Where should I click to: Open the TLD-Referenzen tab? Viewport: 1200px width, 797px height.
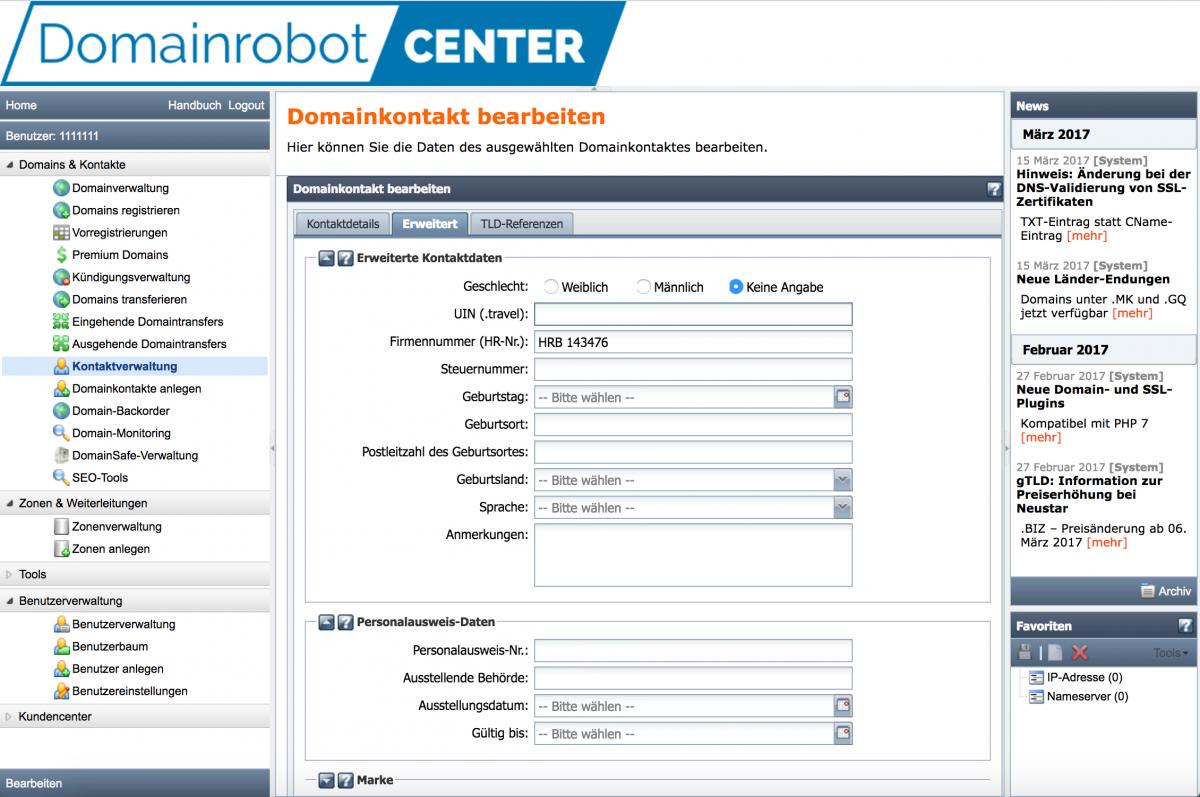pos(521,224)
